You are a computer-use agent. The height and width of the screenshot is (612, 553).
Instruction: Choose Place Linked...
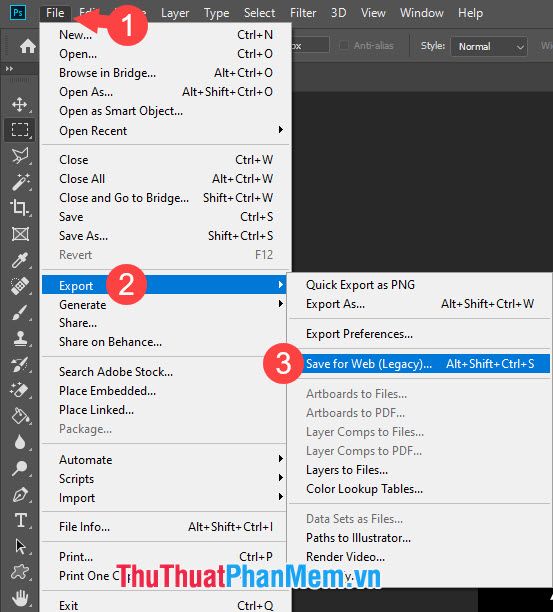click(x=165, y=410)
